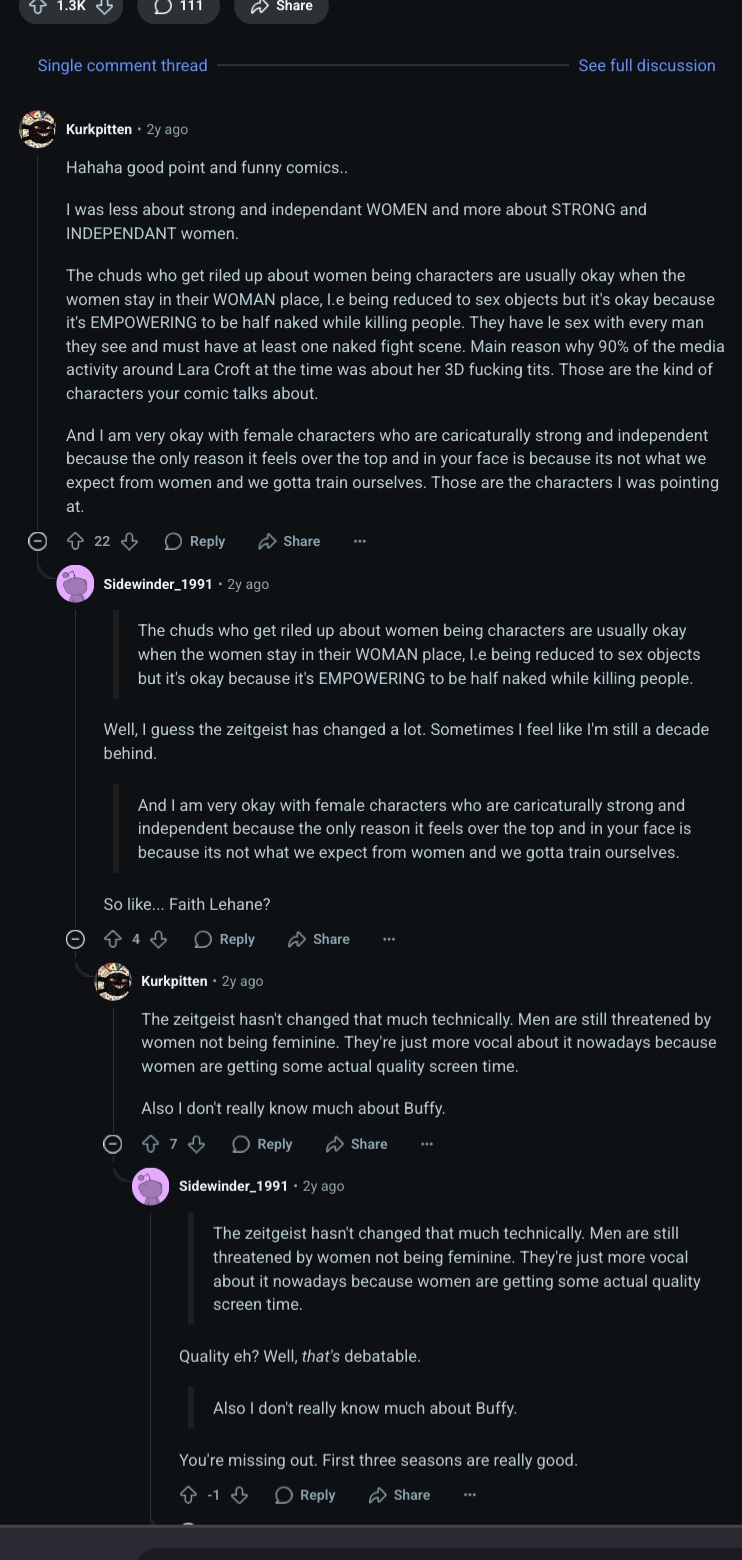Share the post using the top Share button

pyautogui.click(x=281, y=7)
